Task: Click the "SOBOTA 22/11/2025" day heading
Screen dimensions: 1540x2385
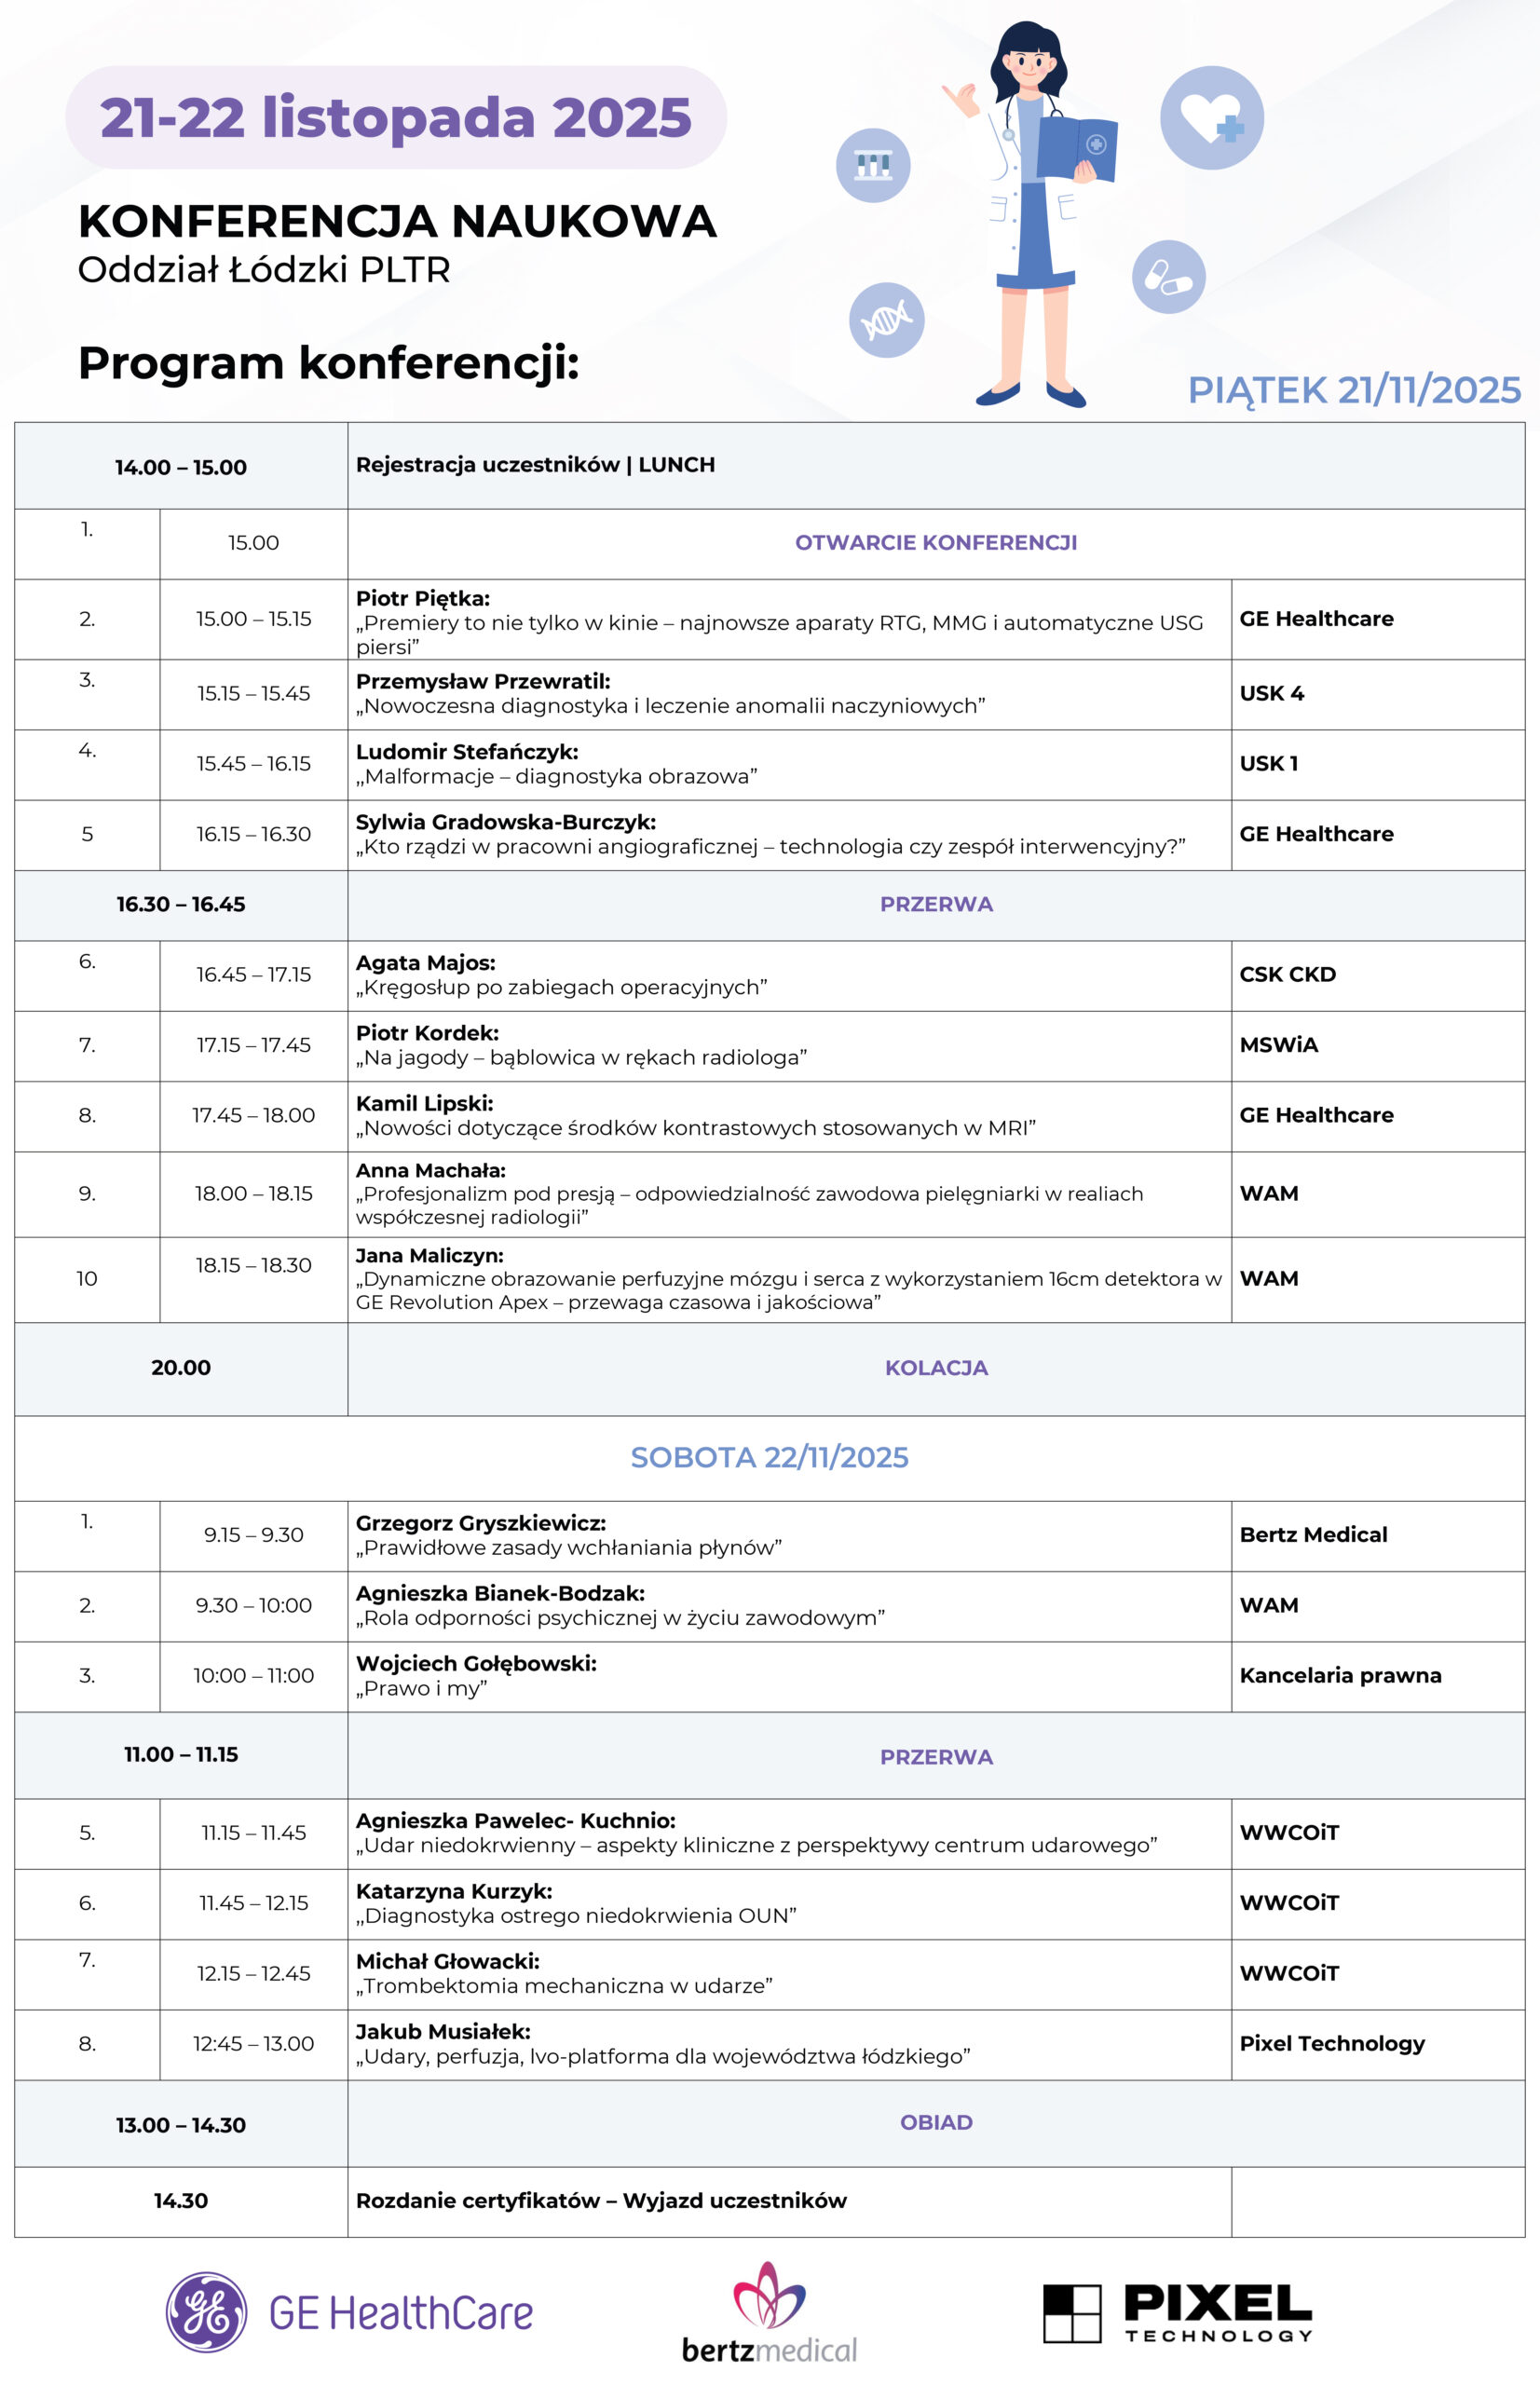Action: (x=769, y=1457)
